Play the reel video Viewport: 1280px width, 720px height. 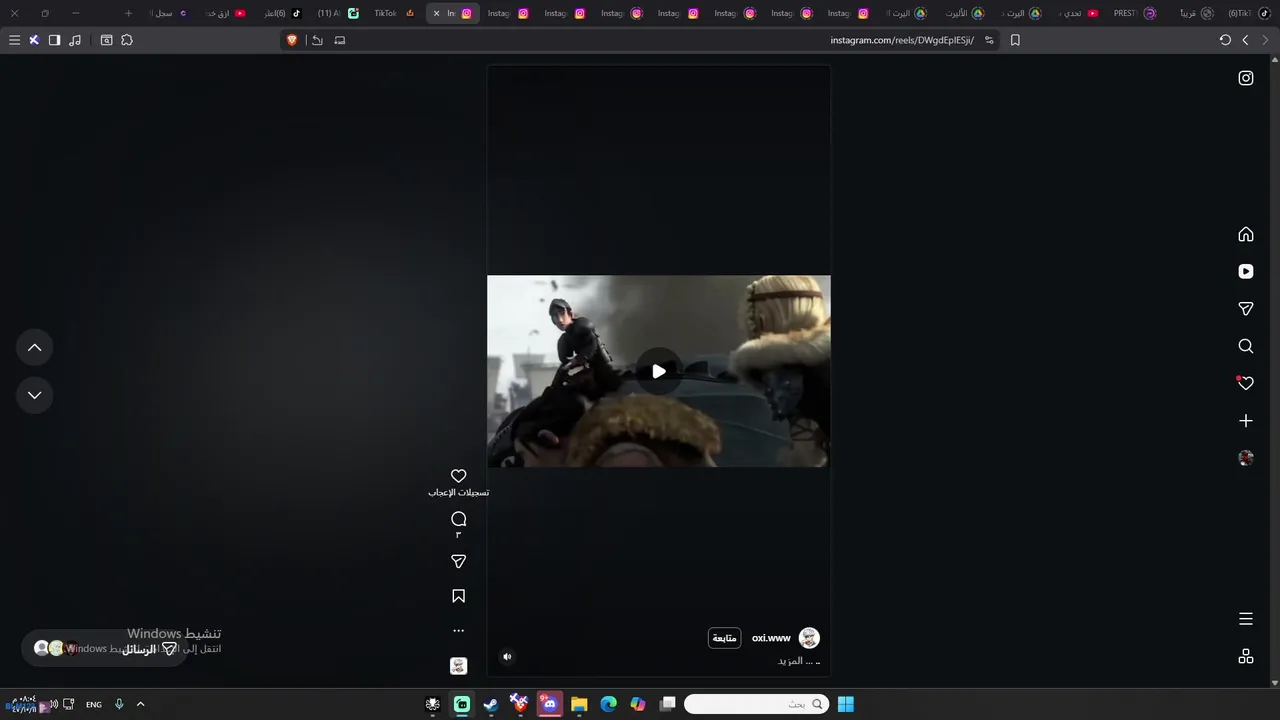pyautogui.click(x=659, y=371)
